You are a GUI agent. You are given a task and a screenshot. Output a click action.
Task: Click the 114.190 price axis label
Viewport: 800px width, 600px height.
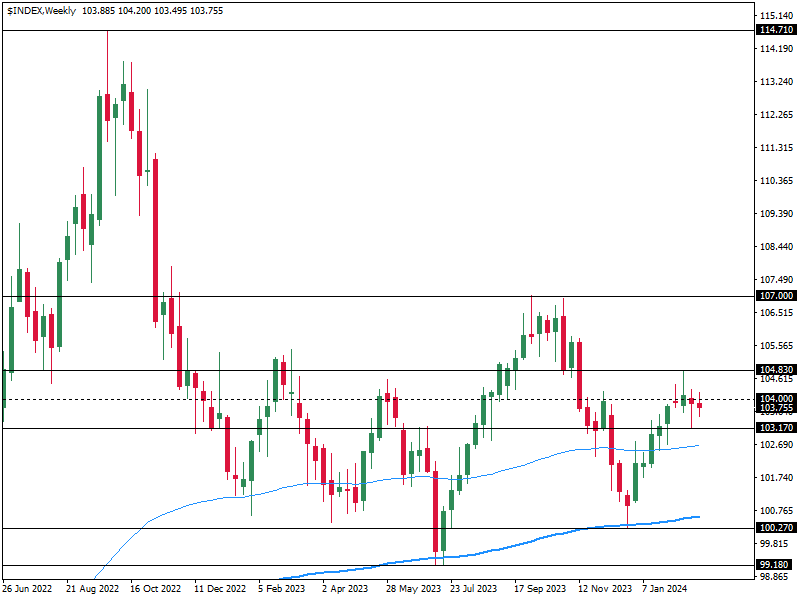[x=777, y=48]
